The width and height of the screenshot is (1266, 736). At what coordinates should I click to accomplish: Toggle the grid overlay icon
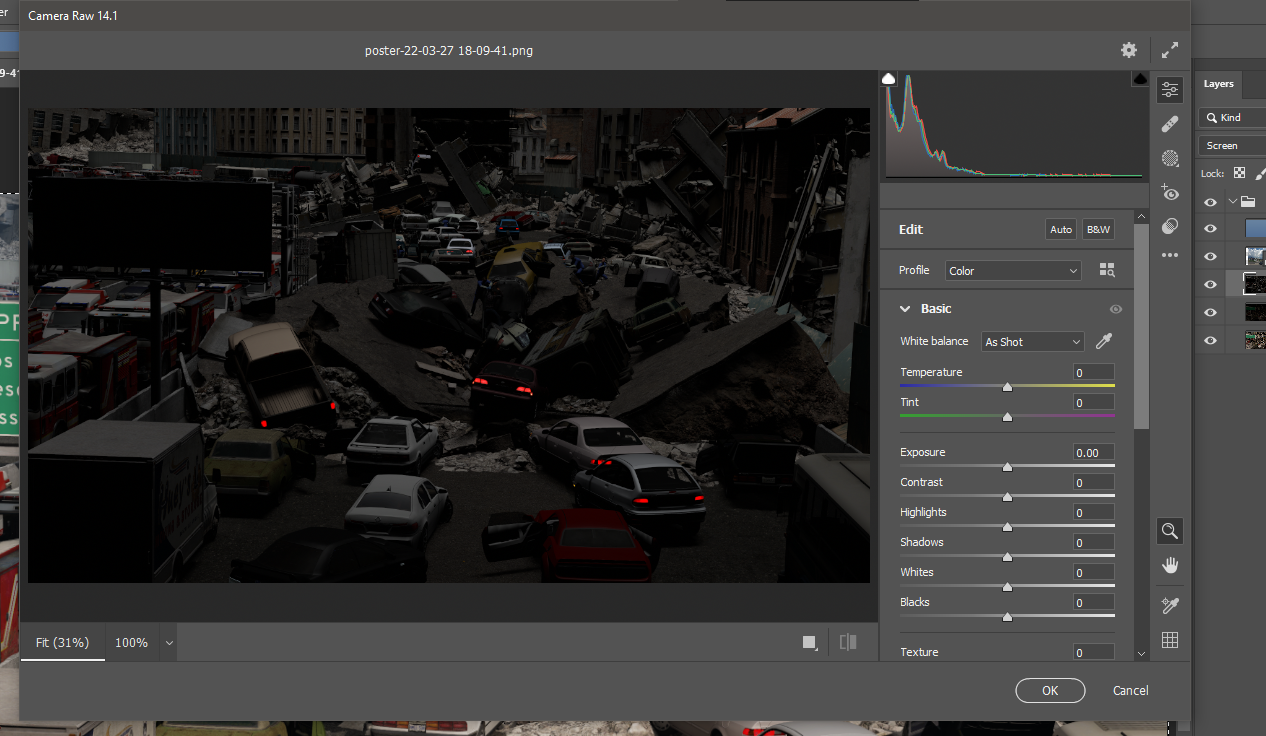pyautogui.click(x=1169, y=640)
